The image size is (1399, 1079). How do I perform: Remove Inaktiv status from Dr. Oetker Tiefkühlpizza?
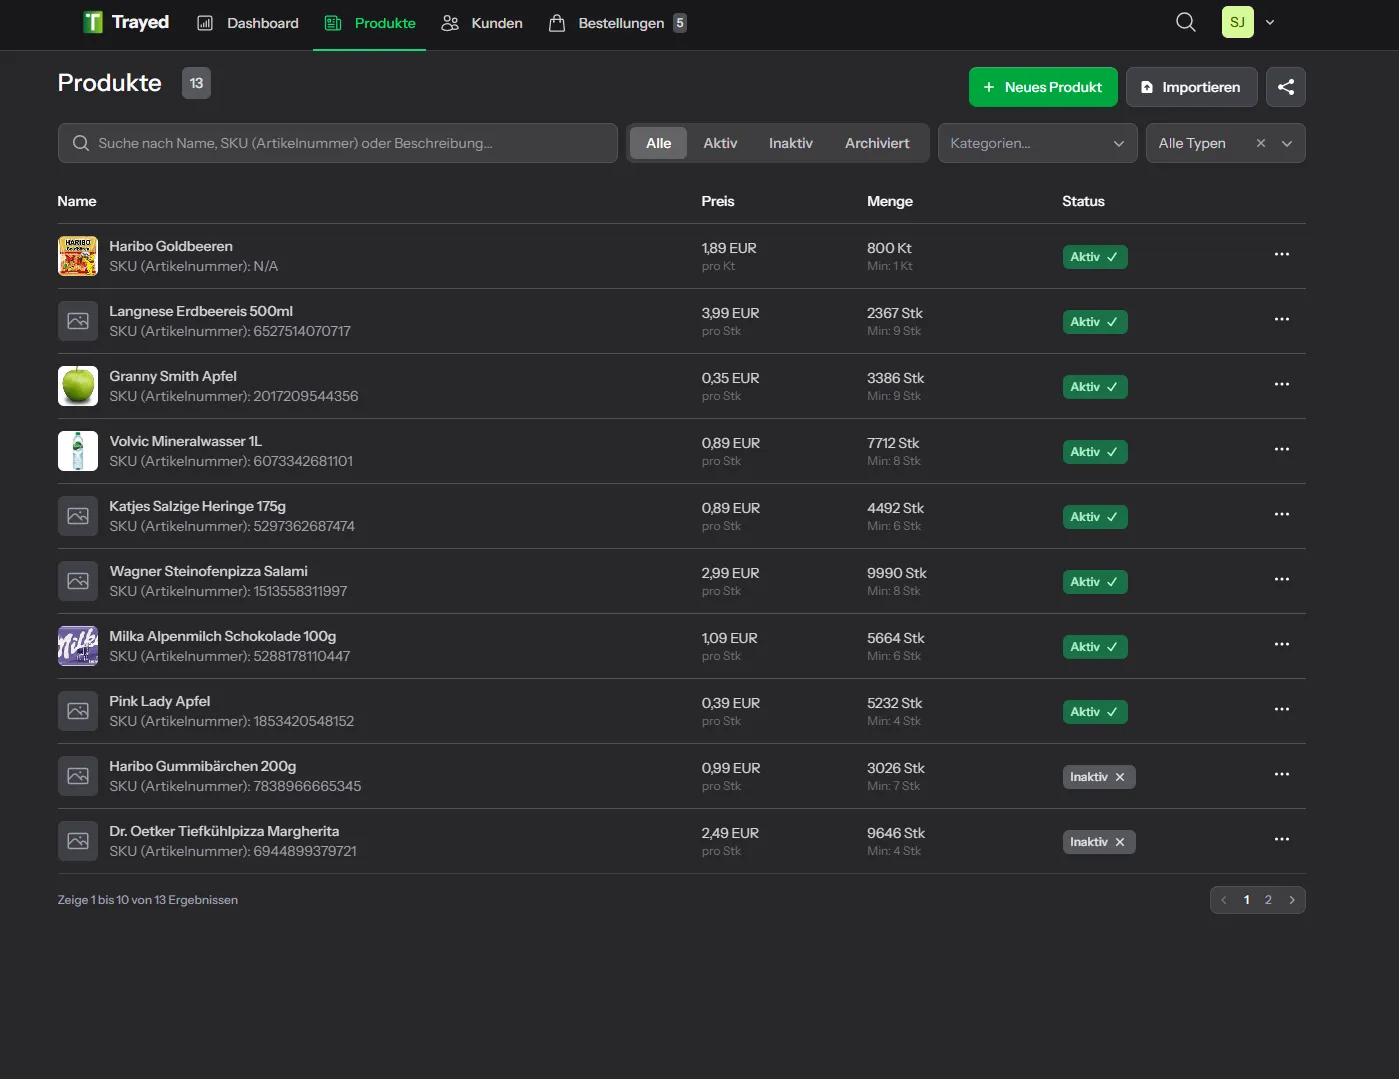coord(1120,841)
